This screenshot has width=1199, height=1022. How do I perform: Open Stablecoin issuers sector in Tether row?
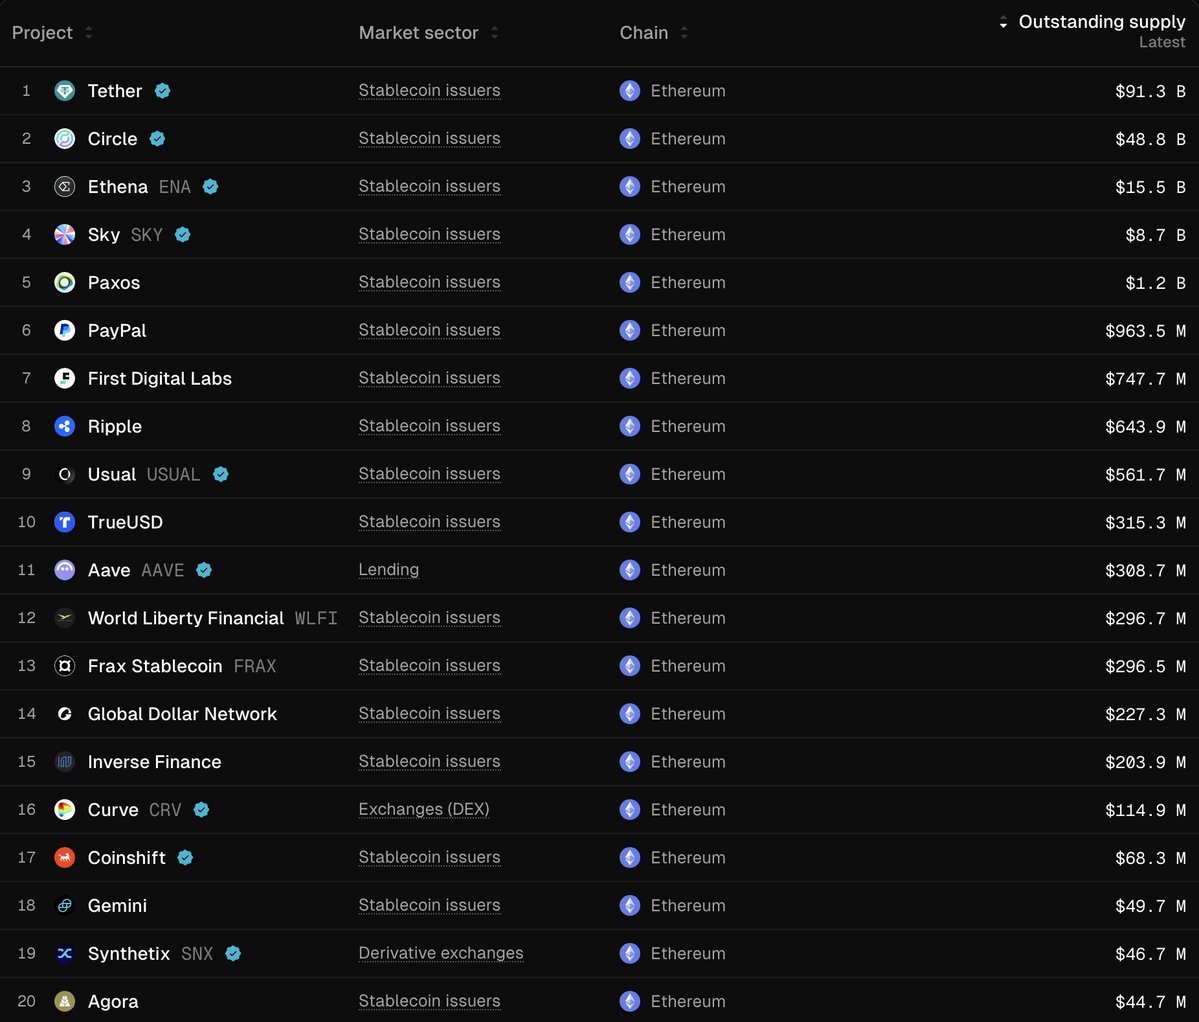(430, 90)
